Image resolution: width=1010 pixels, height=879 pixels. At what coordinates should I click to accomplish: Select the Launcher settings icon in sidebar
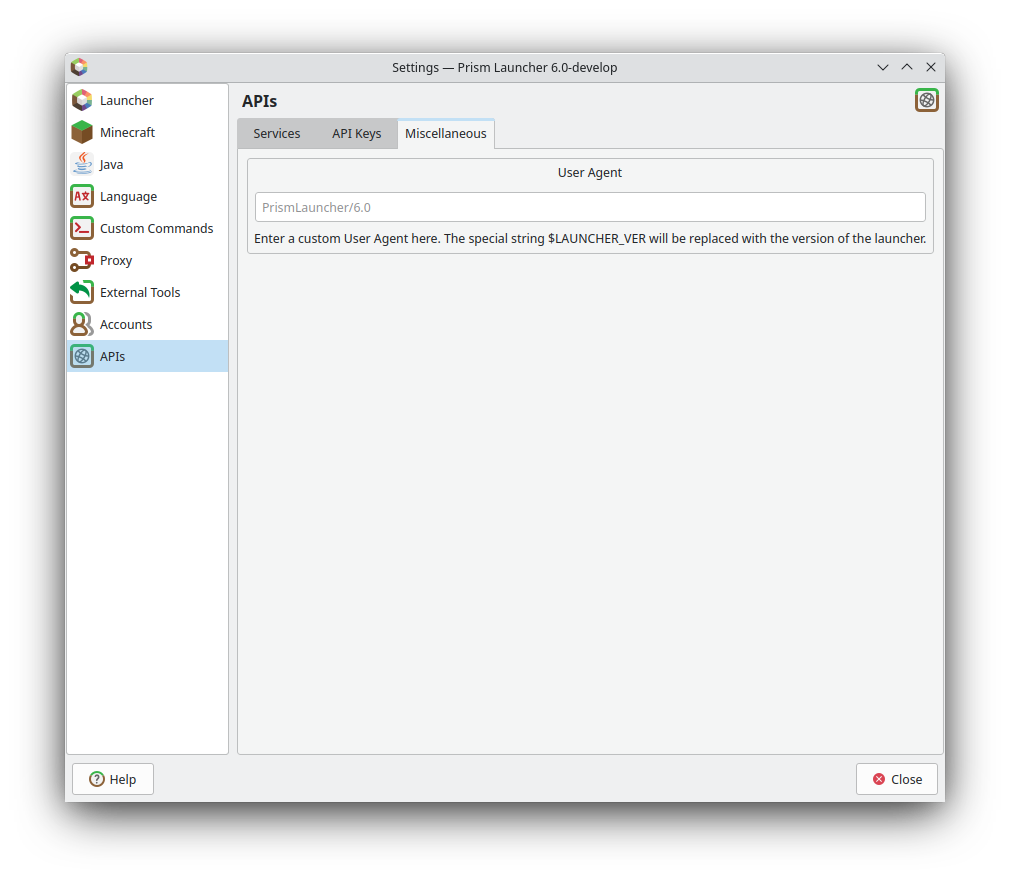[x=81, y=100]
